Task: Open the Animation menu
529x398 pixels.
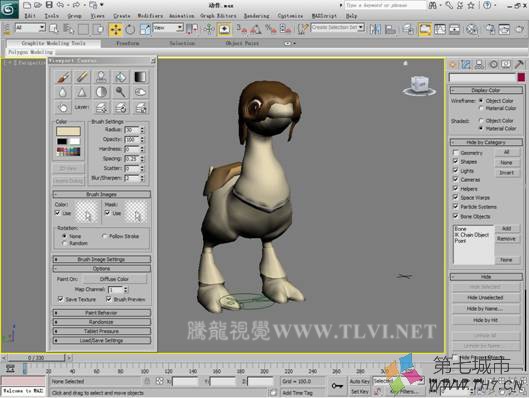Action: click(x=182, y=16)
